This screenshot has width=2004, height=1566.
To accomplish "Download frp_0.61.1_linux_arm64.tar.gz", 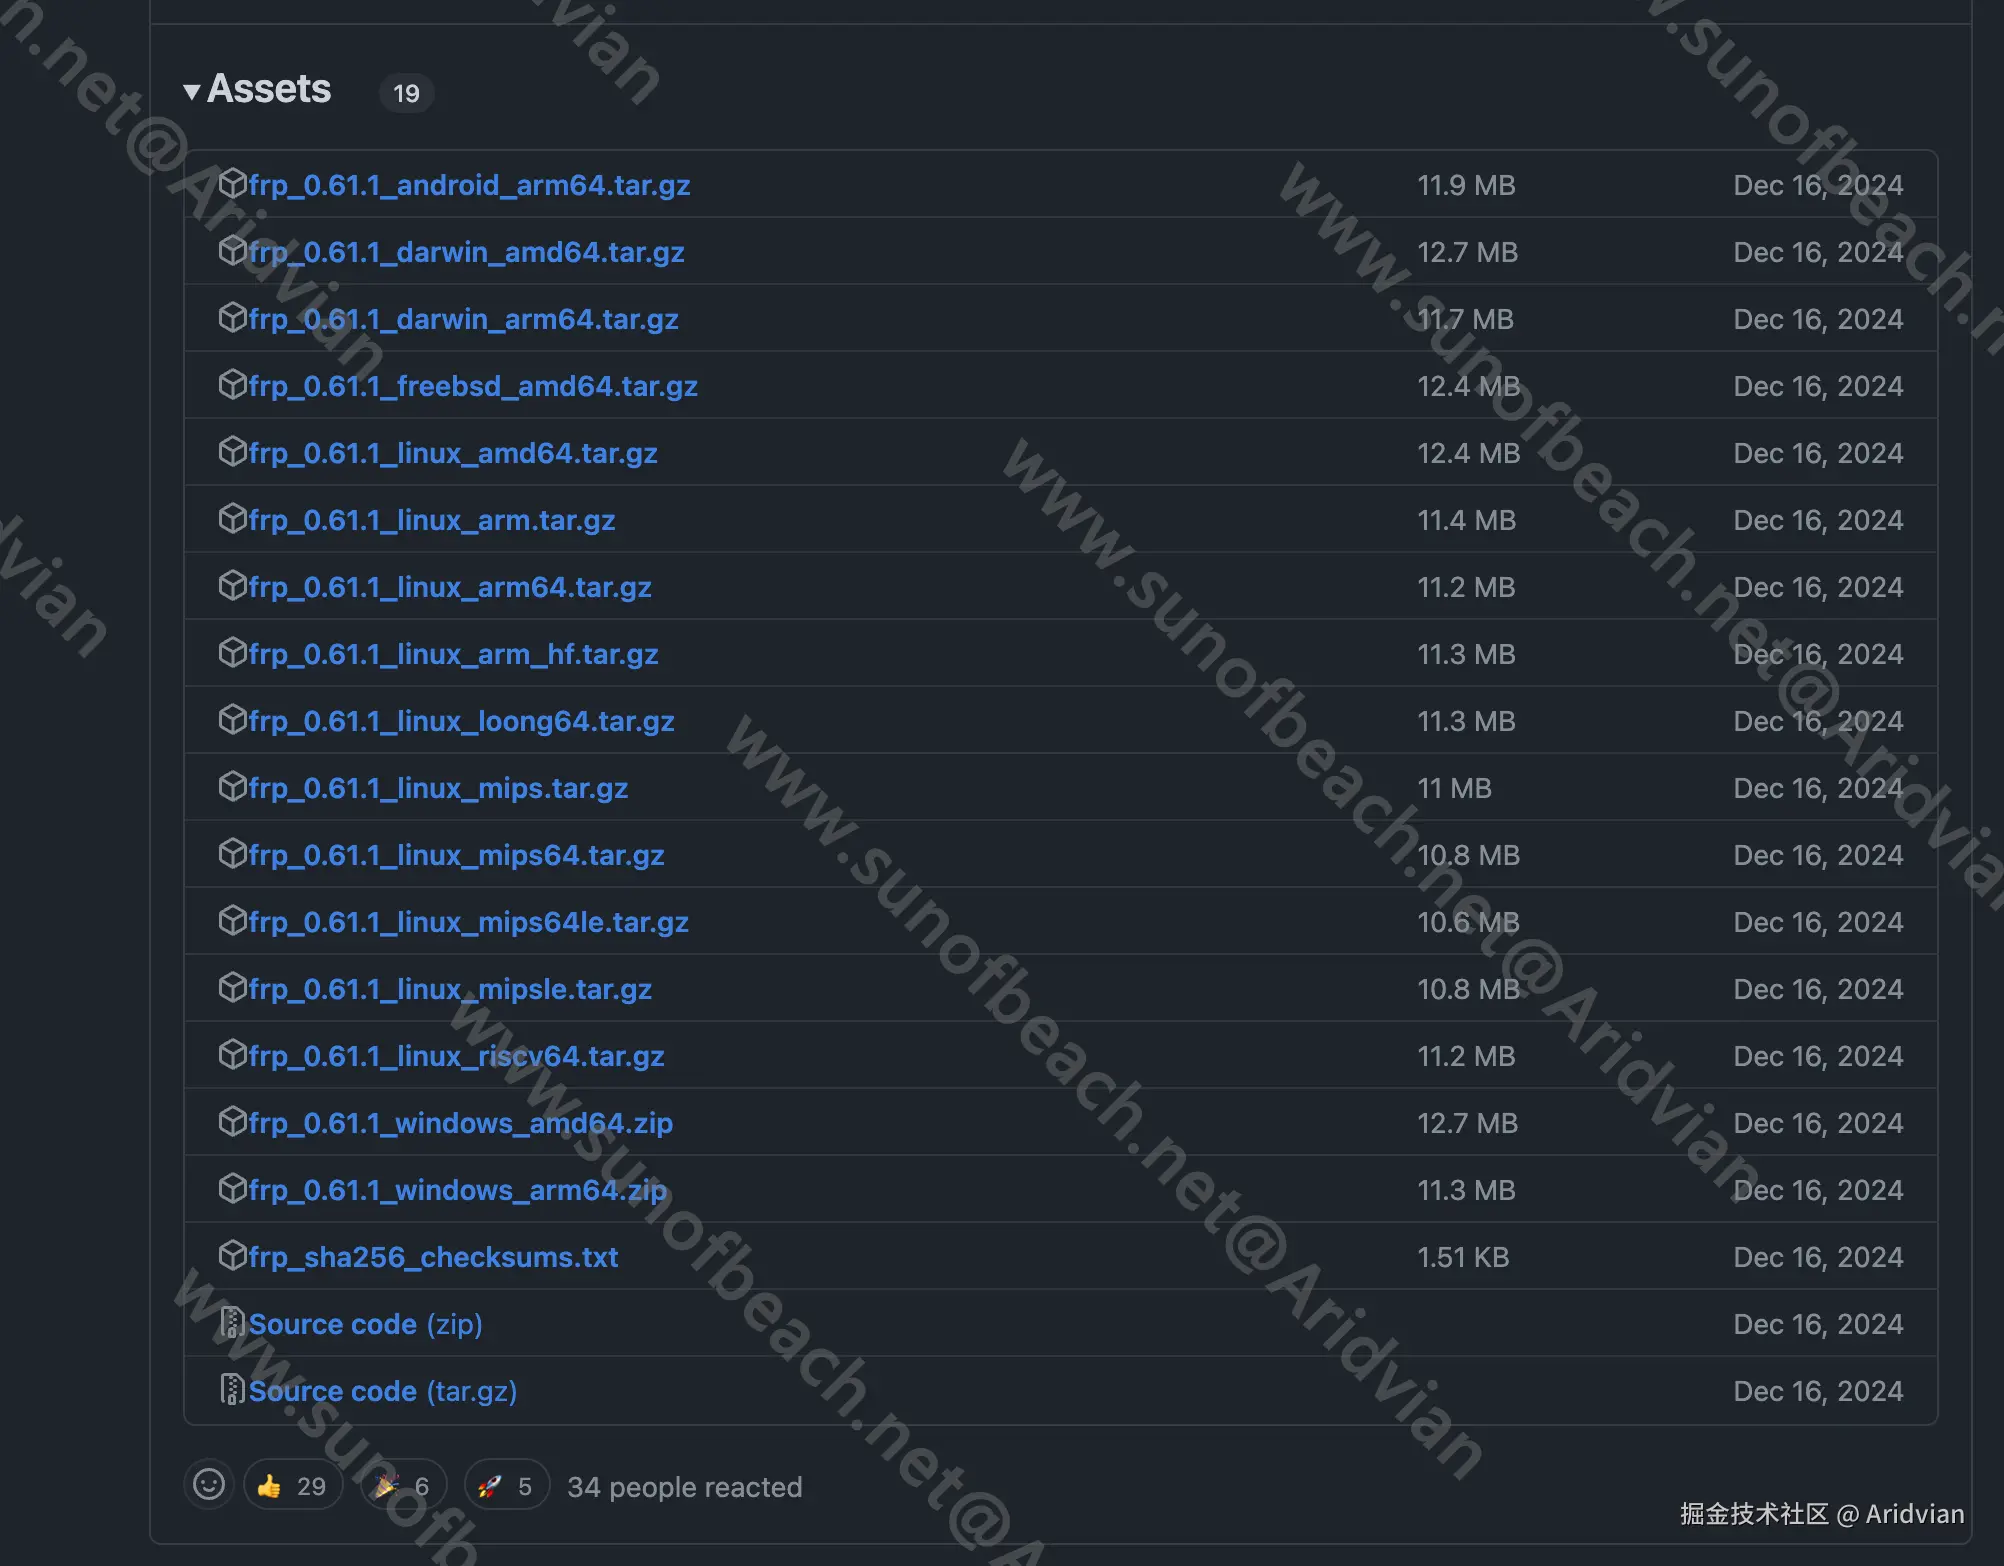I will click(x=449, y=587).
